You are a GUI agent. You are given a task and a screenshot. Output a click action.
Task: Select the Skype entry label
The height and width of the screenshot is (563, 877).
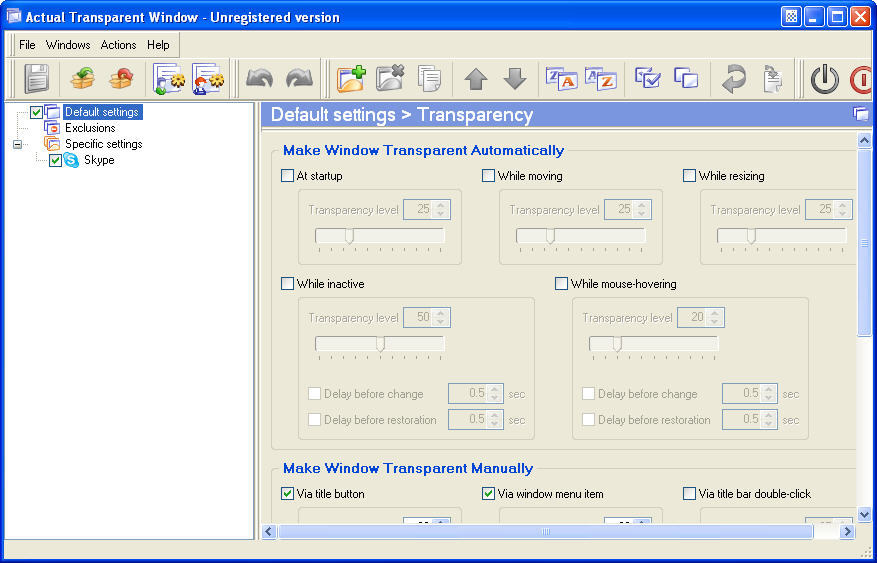(x=99, y=160)
